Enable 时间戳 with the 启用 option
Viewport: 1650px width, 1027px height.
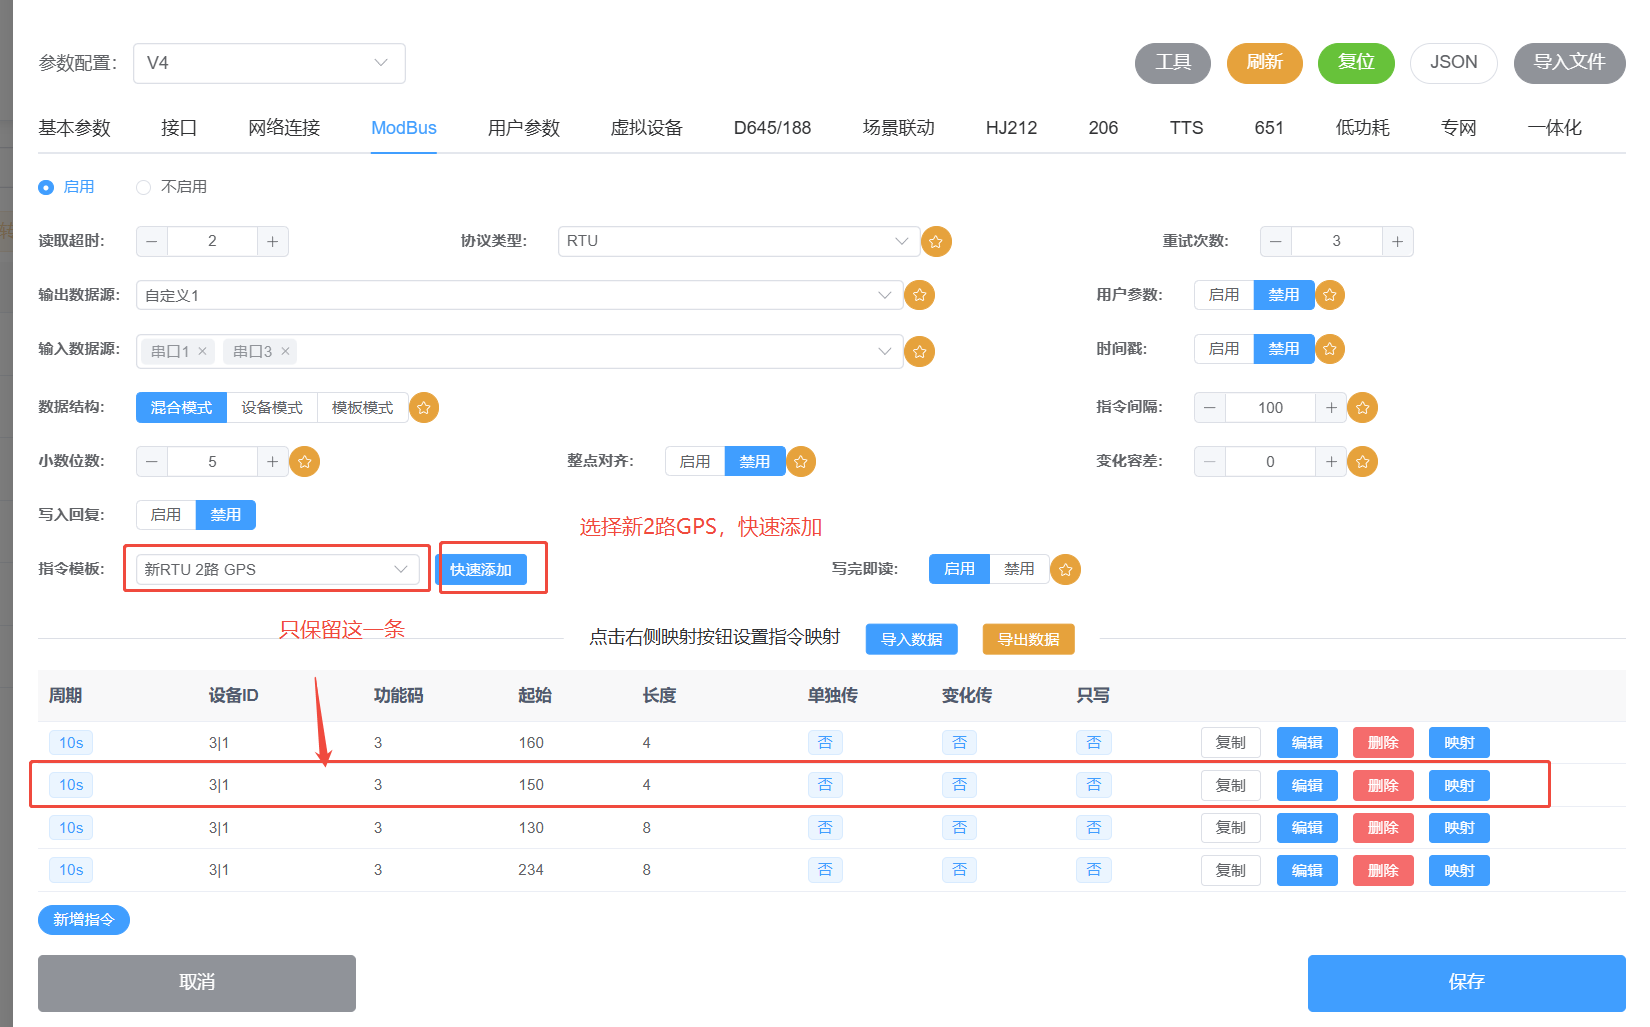[x=1223, y=349]
